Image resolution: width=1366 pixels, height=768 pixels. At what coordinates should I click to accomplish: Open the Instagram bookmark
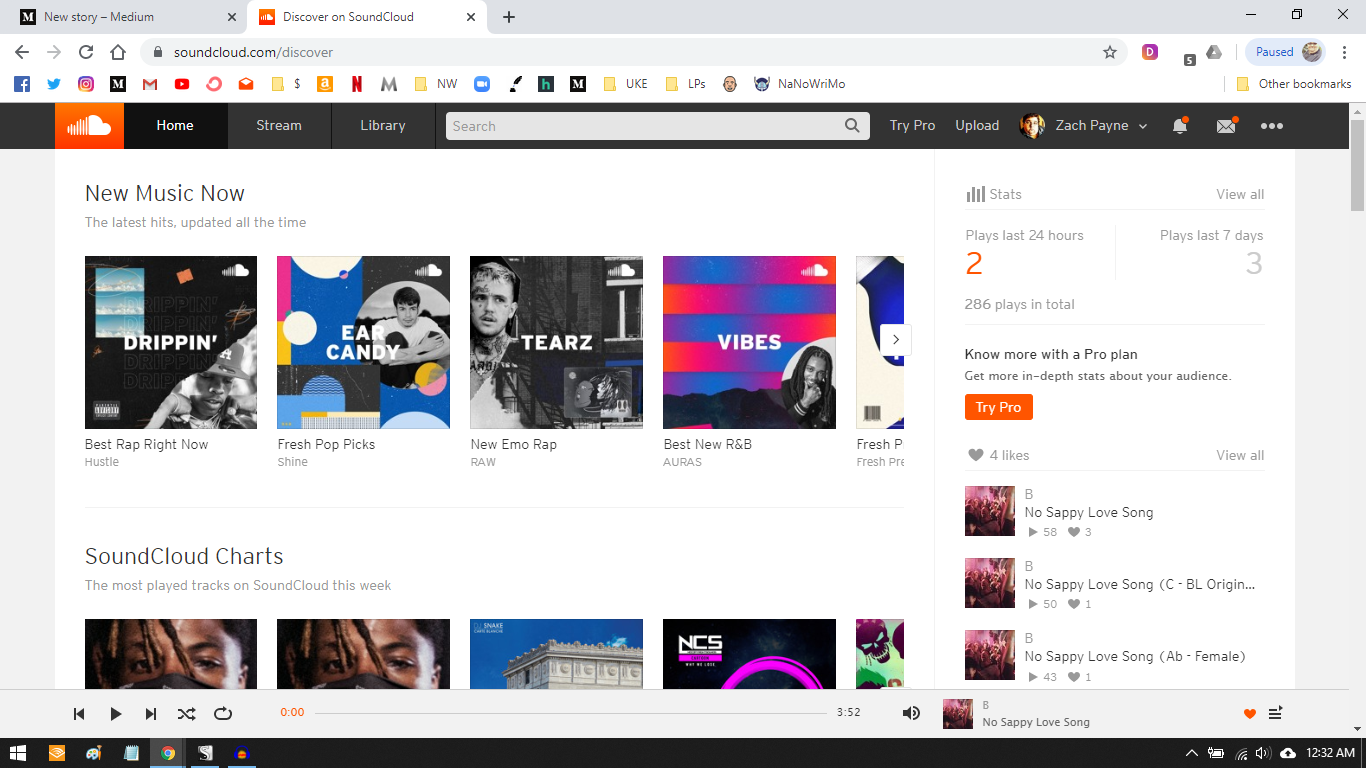click(86, 84)
